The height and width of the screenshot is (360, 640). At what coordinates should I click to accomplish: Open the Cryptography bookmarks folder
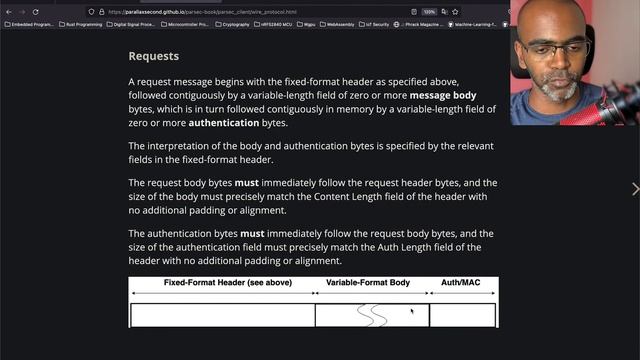click(232, 24)
